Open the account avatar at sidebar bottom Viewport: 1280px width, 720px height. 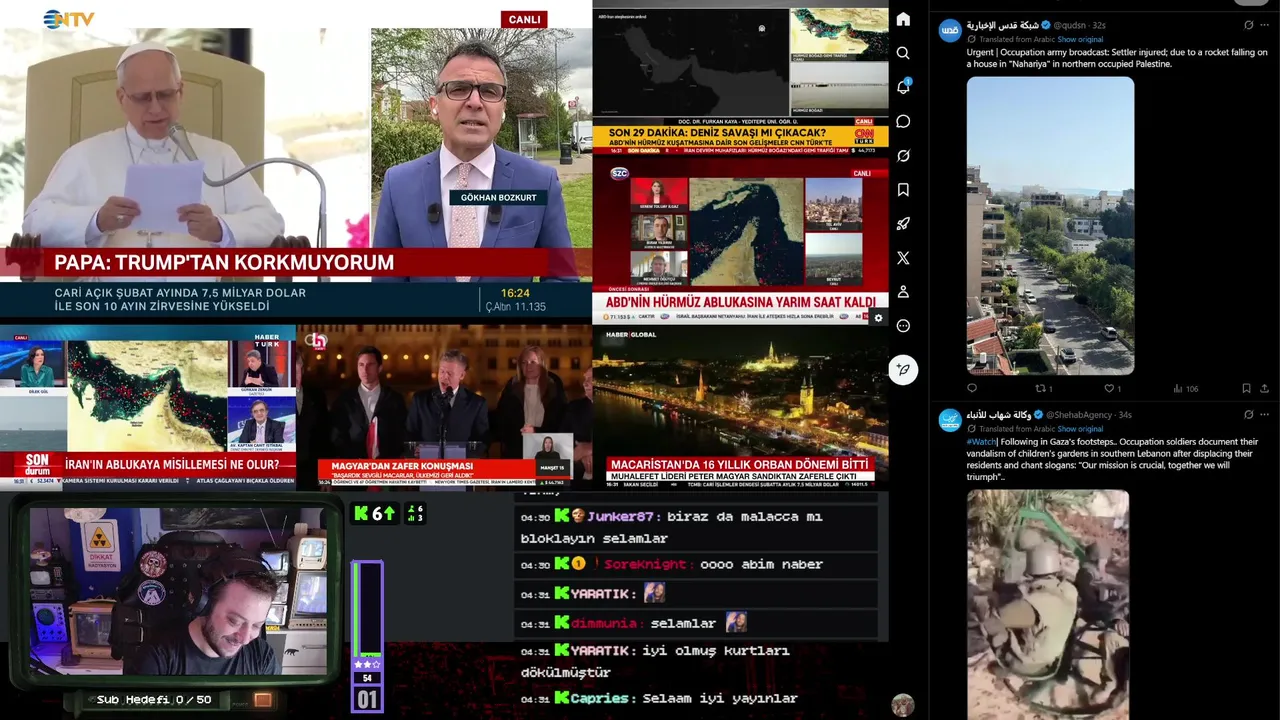(903, 704)
